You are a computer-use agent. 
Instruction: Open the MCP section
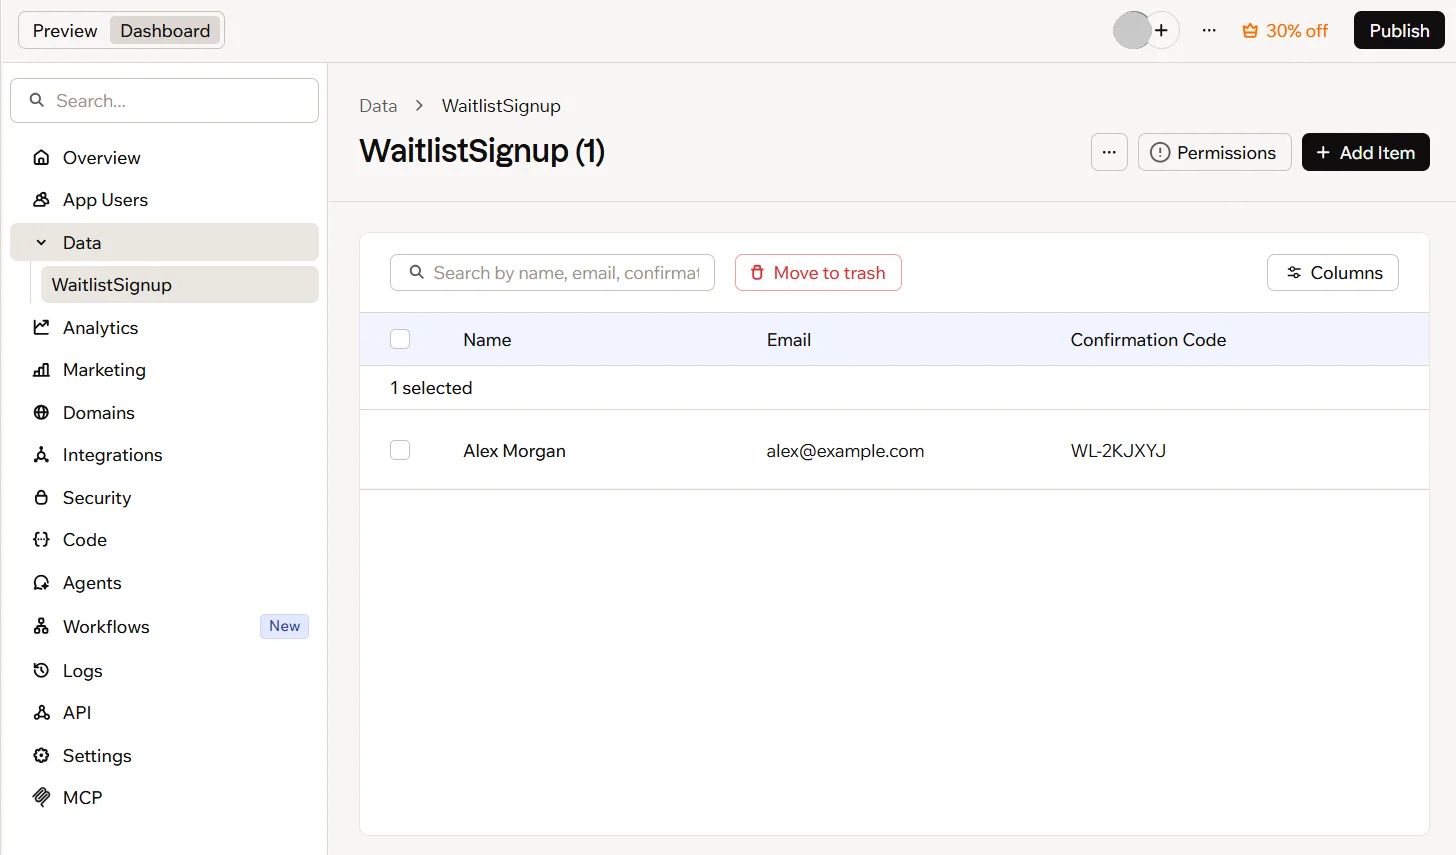[164, 798]
